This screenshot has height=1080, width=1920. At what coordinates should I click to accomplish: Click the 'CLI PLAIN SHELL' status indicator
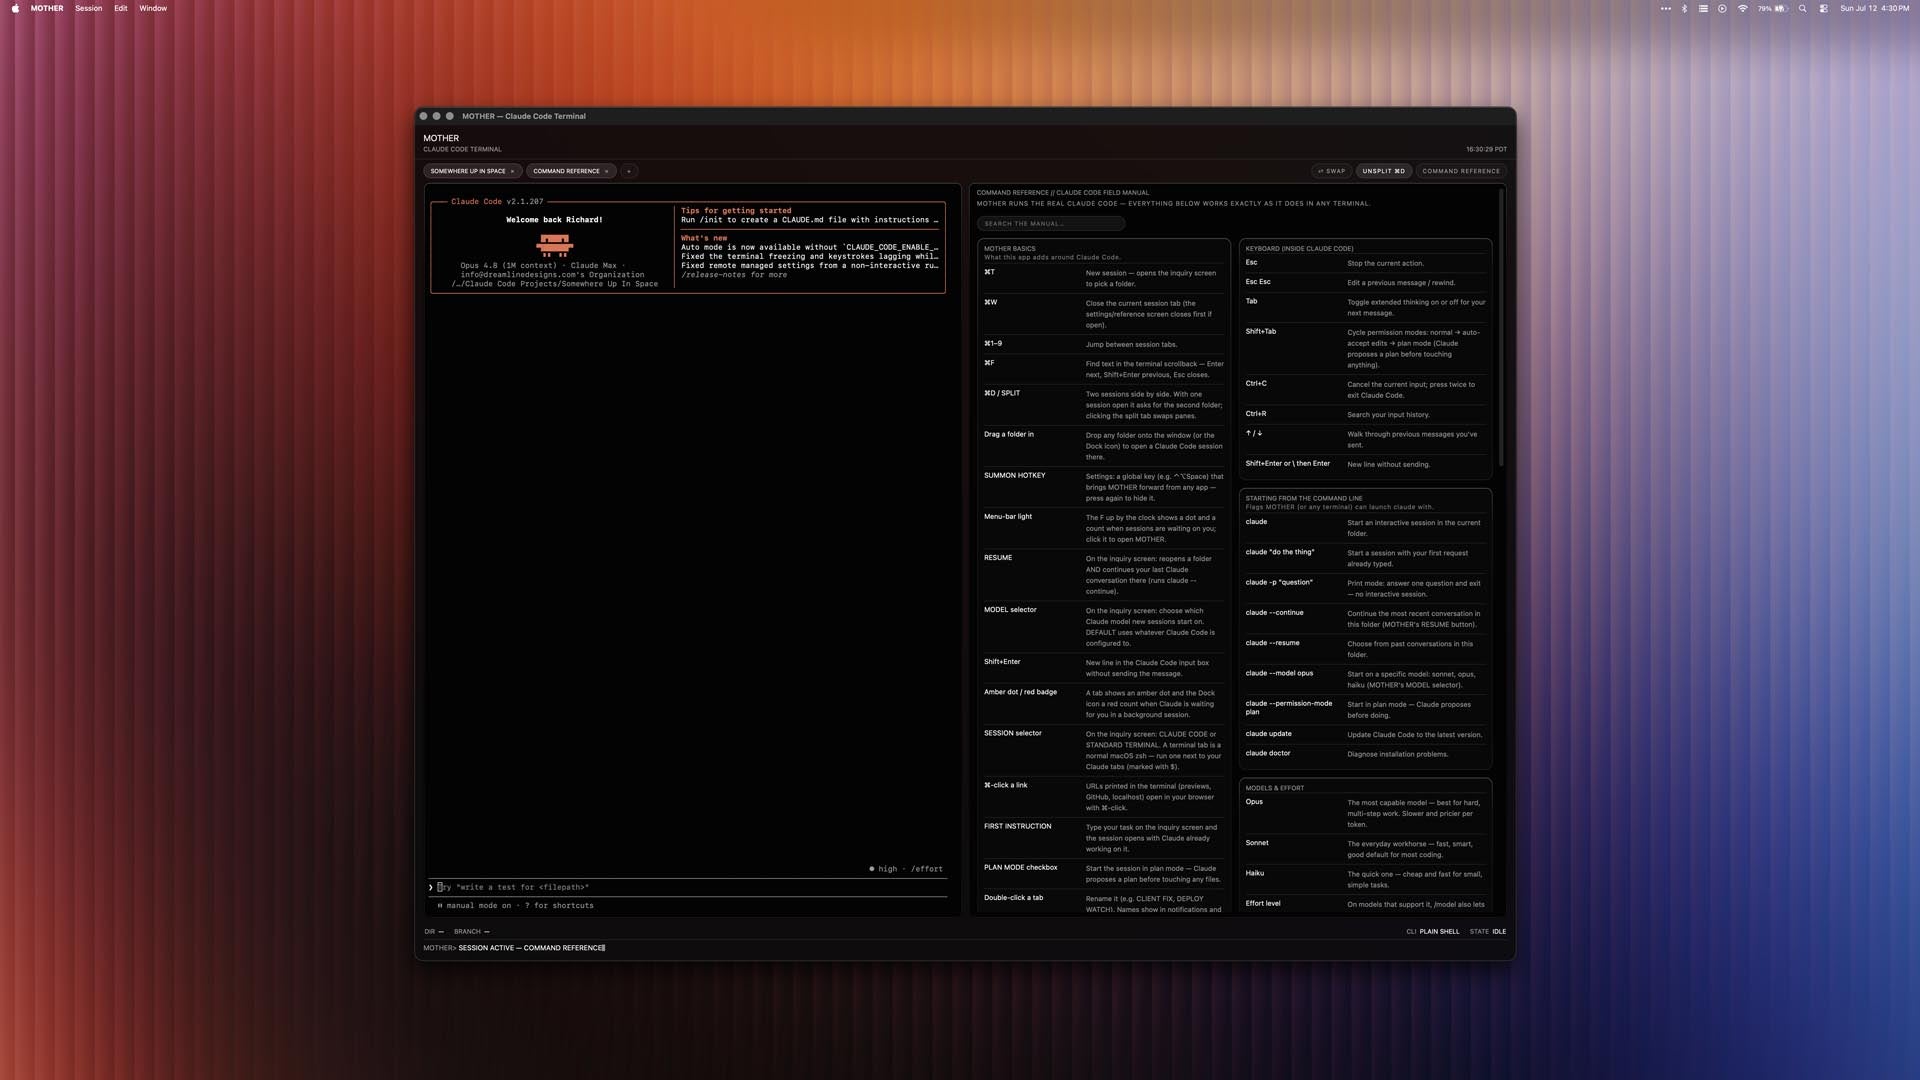coord(1432,932)
